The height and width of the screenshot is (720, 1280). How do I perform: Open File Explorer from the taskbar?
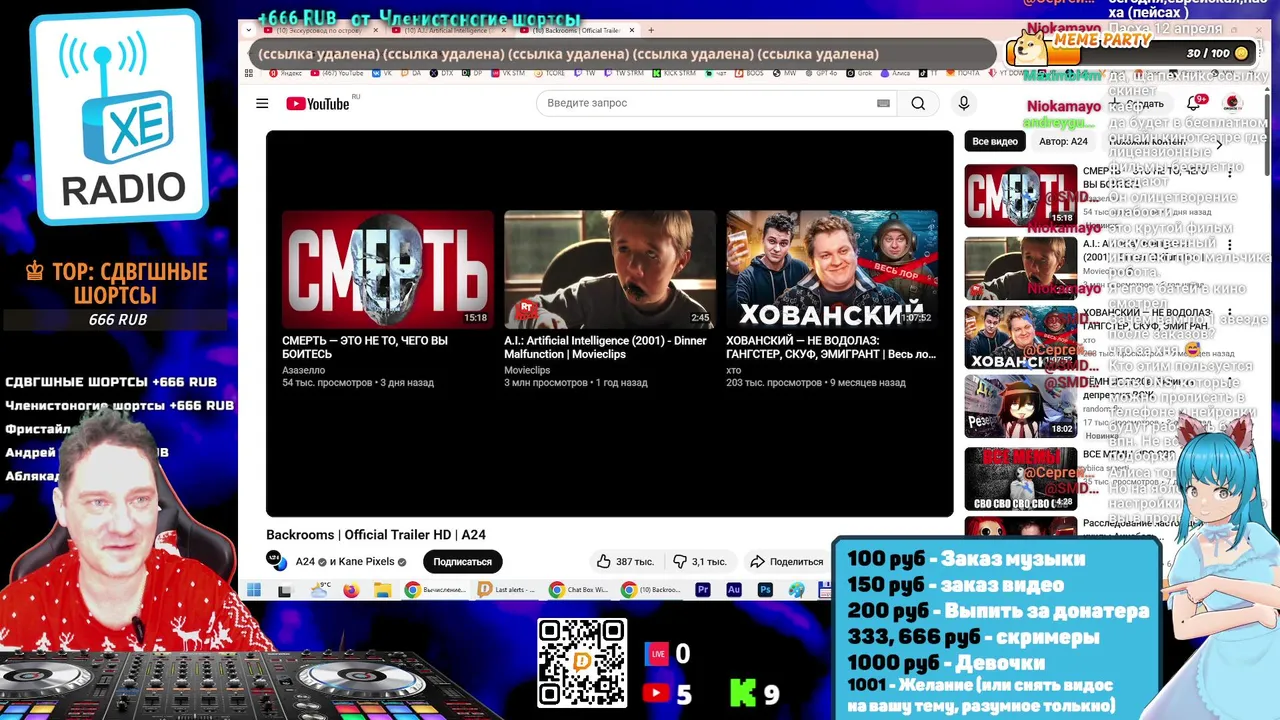(382, 590)
